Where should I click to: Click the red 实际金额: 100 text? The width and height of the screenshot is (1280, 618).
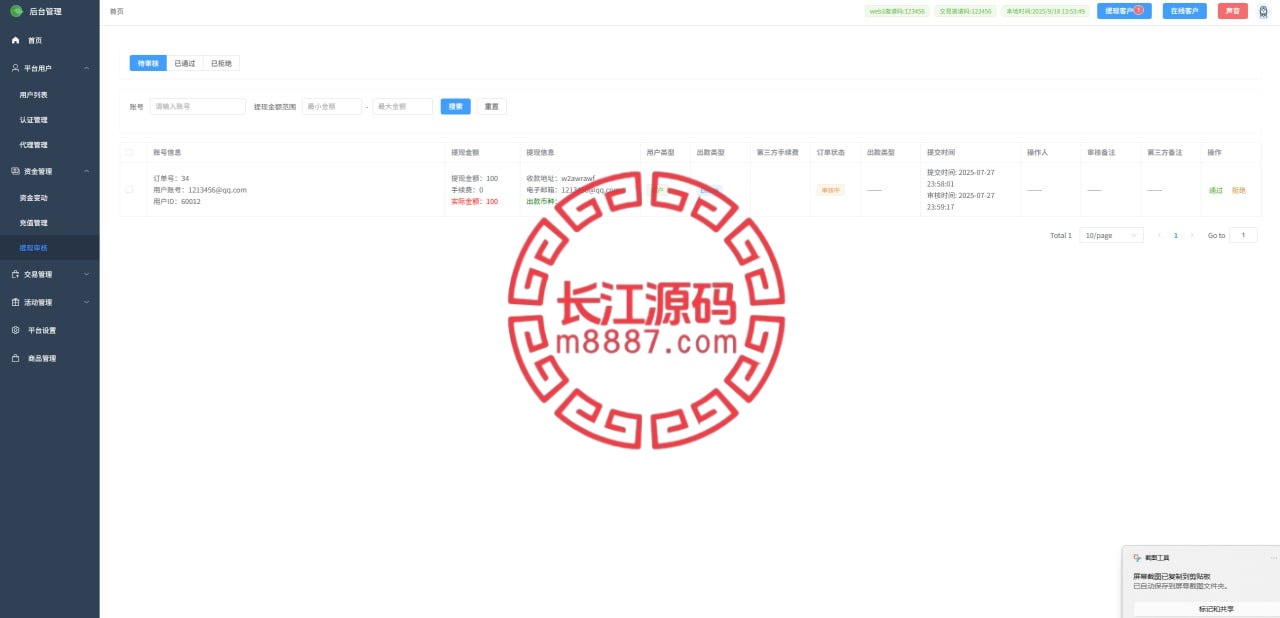pos(475,201)
